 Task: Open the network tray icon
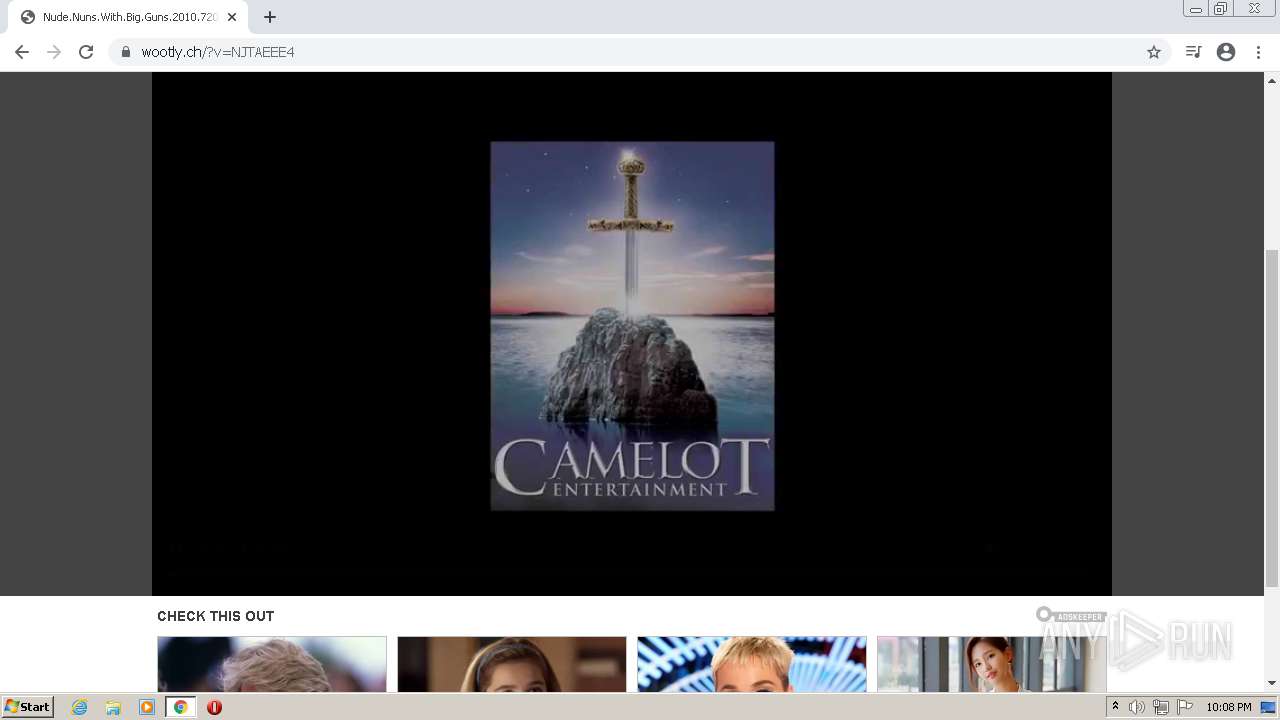[1161, 707]
